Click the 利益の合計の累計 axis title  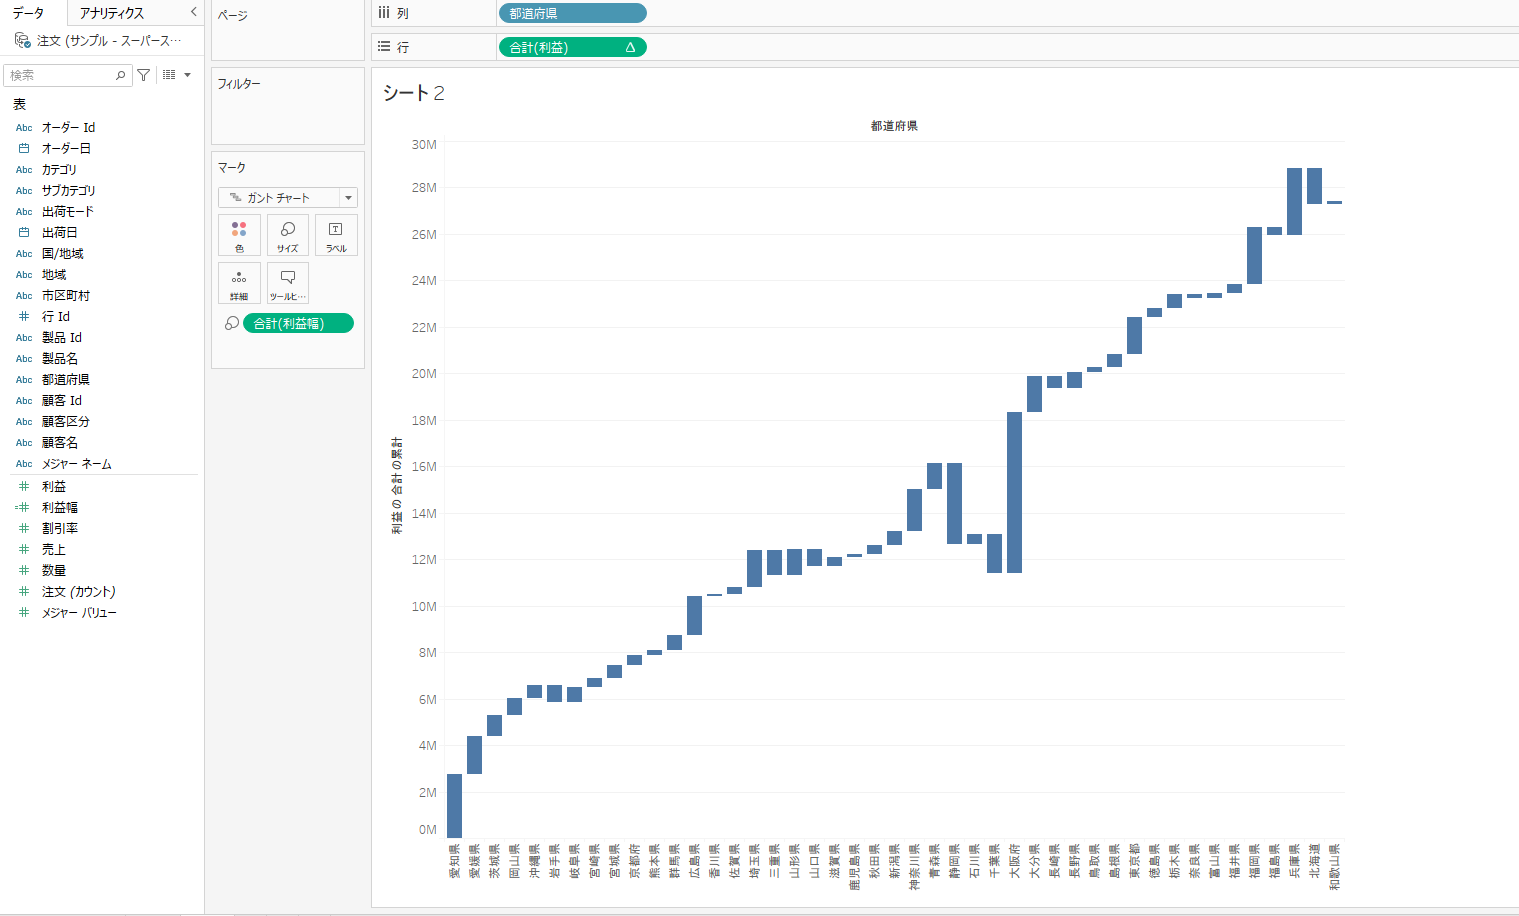coord(397,486)
